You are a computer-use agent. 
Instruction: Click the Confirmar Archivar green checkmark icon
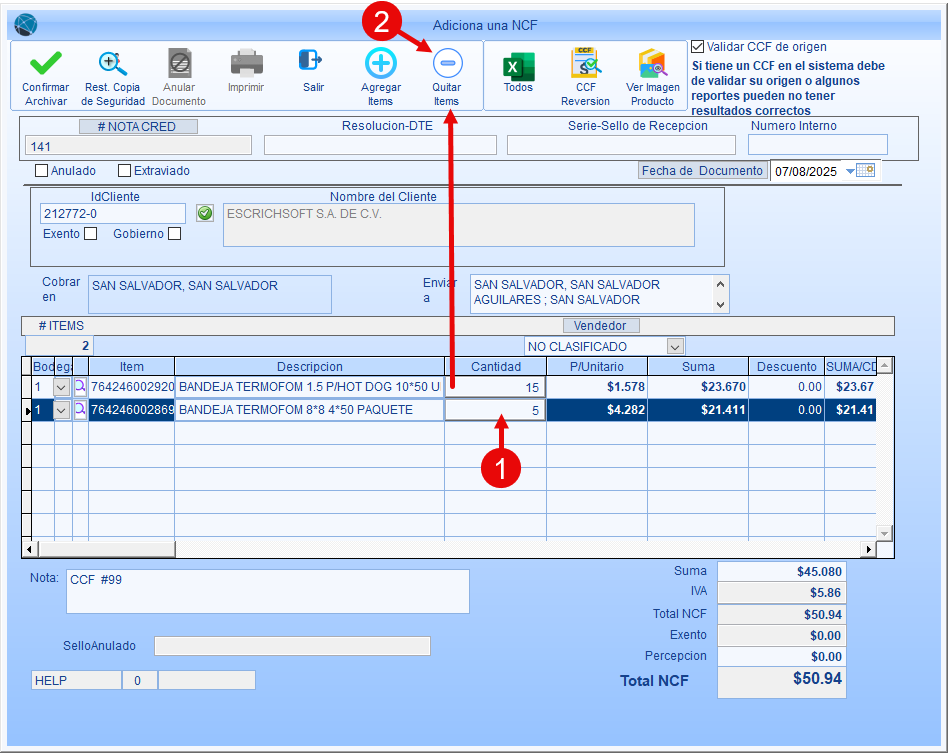[x=46, y=63]
